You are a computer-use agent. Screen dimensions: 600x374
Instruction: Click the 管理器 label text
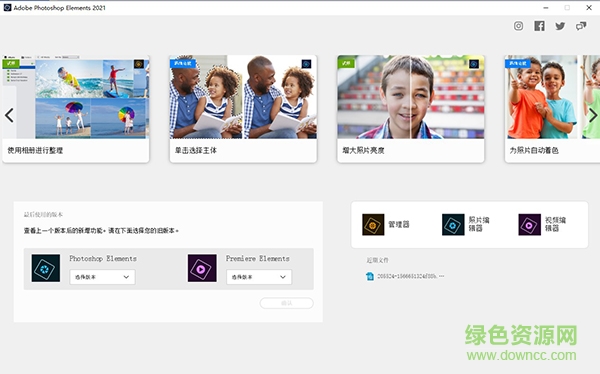(399, 224)
